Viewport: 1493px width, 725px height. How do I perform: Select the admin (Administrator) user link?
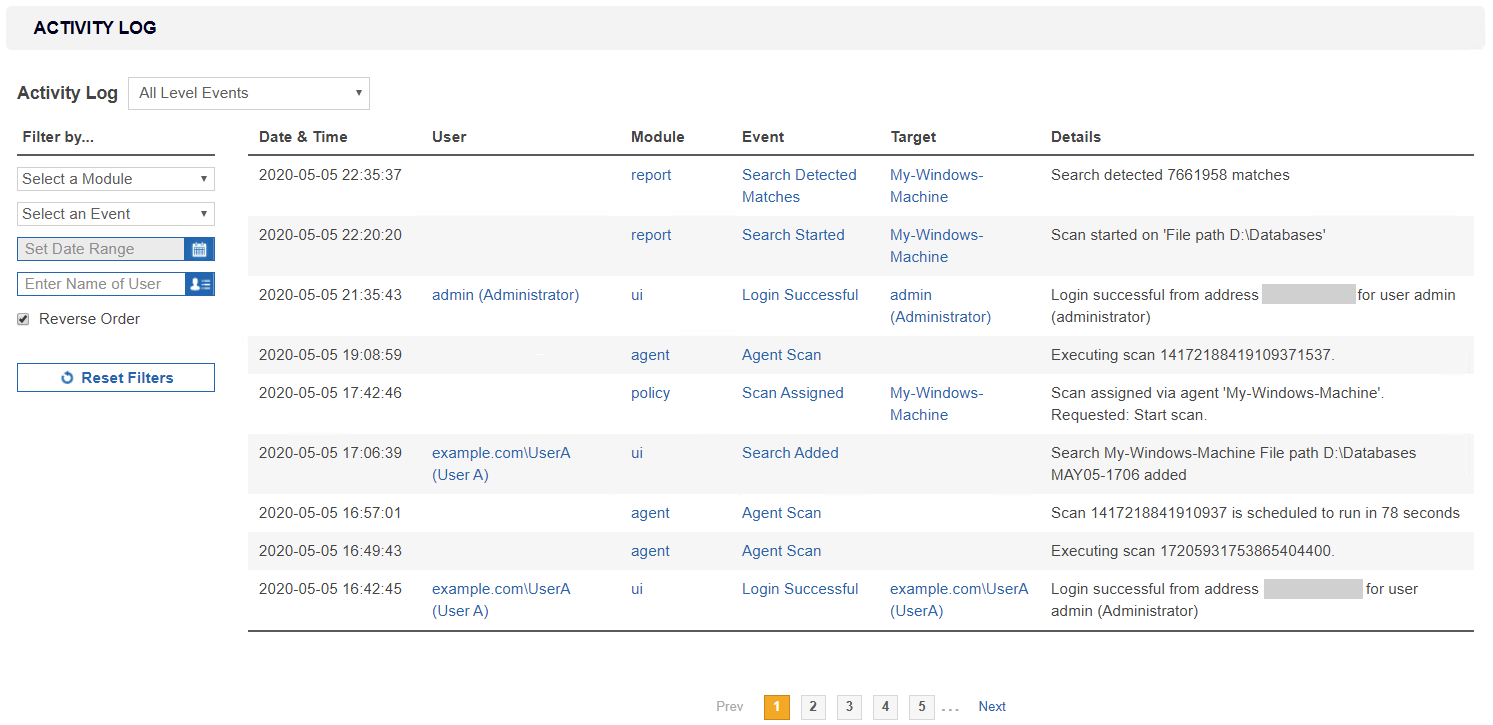(x=505, y=294)
